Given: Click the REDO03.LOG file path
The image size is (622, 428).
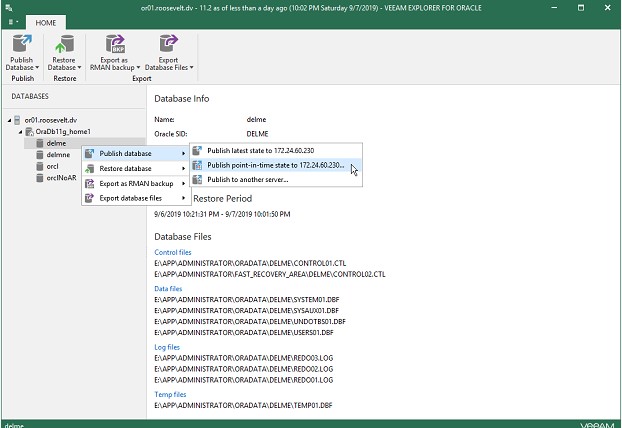Looking at the screenshot, I should click(x=244, y=358).
